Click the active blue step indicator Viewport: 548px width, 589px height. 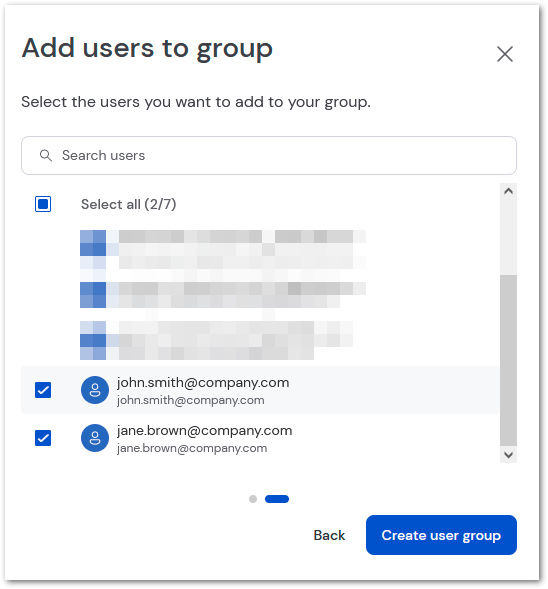(x=277, y=499)
